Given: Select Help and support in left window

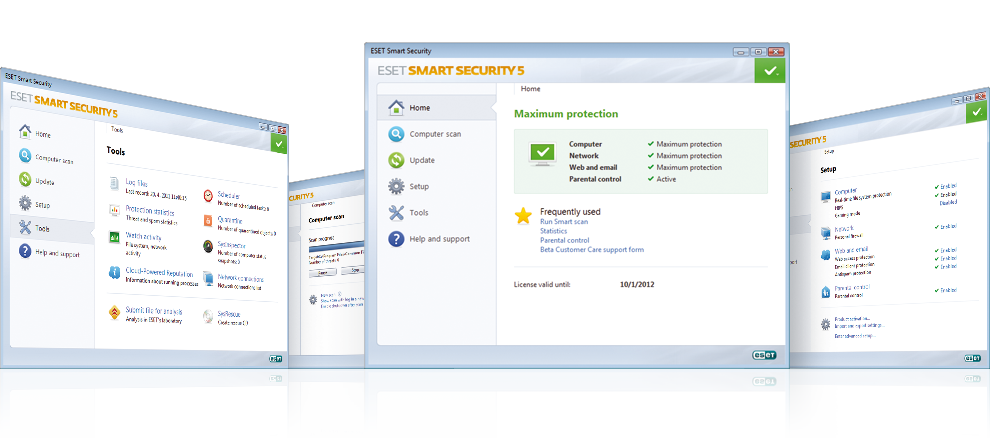Looking at the screenshot, I should (x=47, y=252).
